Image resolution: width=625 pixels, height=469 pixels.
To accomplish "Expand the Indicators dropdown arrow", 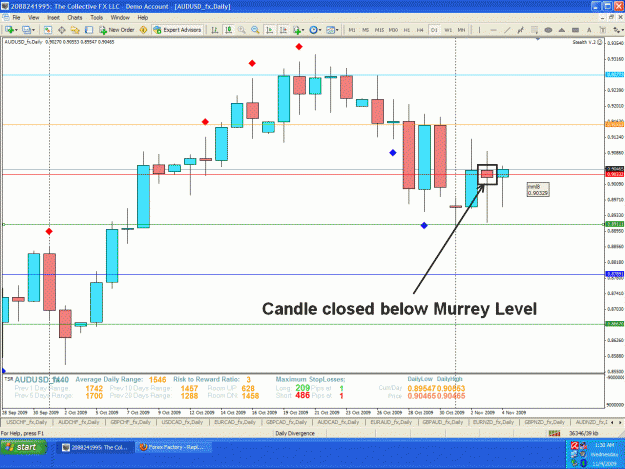I will pyautogui.click(x=303, y=30).
